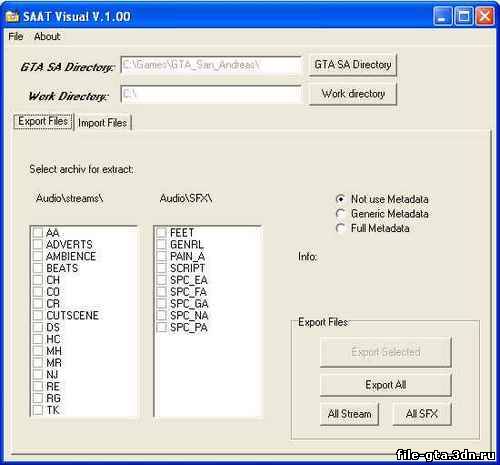The image size is (500, 465).
Task: Check the CO stream archive
Action: pos(38,292)
